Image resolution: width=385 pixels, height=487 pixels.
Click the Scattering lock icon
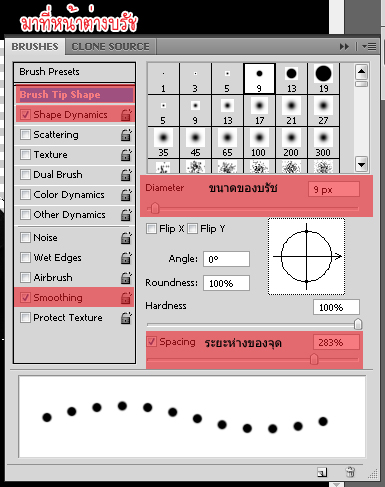click(x=126, y=135)
